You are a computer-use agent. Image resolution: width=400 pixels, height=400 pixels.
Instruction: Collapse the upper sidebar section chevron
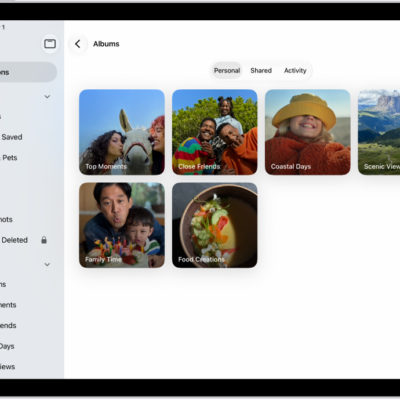pyautogui.click(x=47, y=97)
